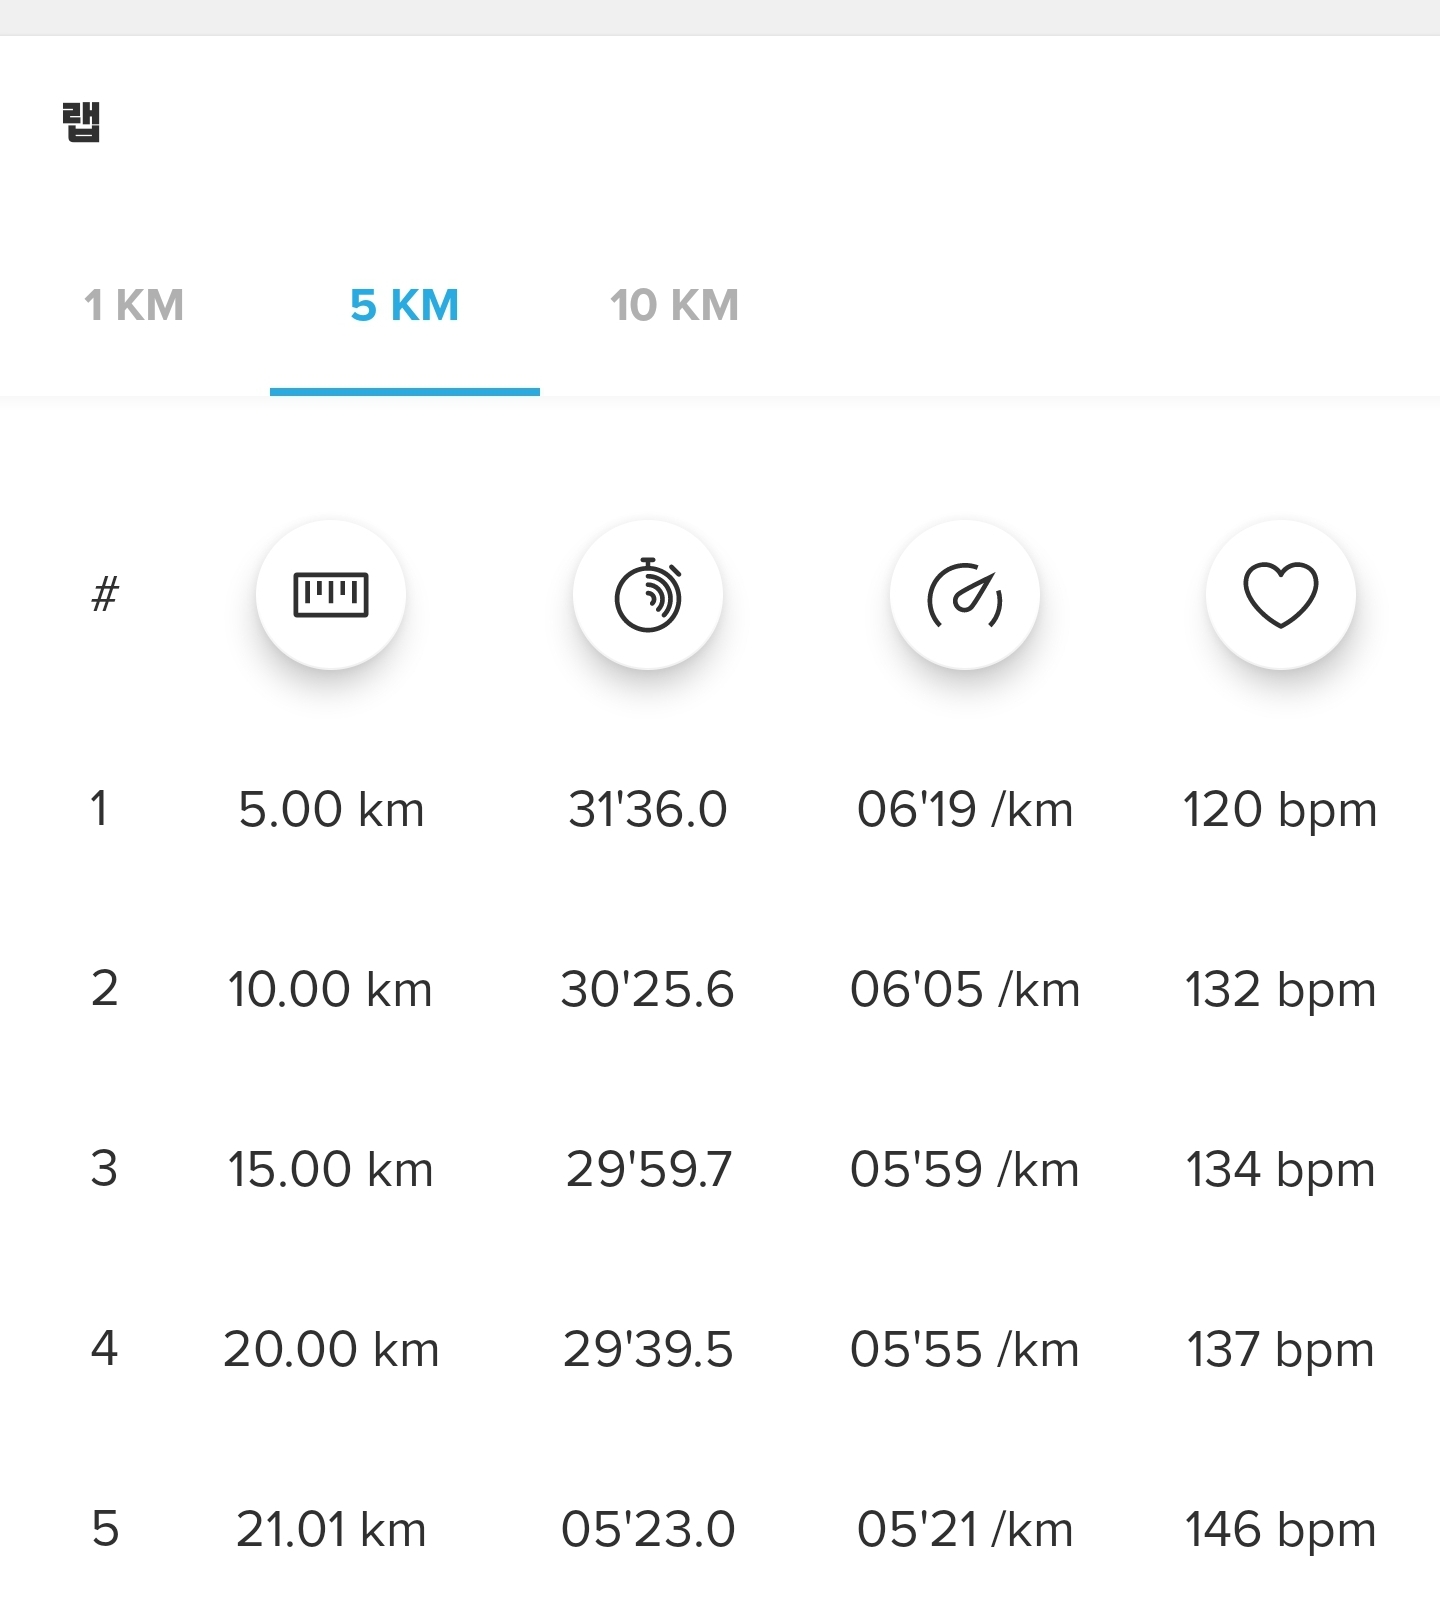
Task: Click lap 3 duration 29'59.7
Action: click(648, 1169)
